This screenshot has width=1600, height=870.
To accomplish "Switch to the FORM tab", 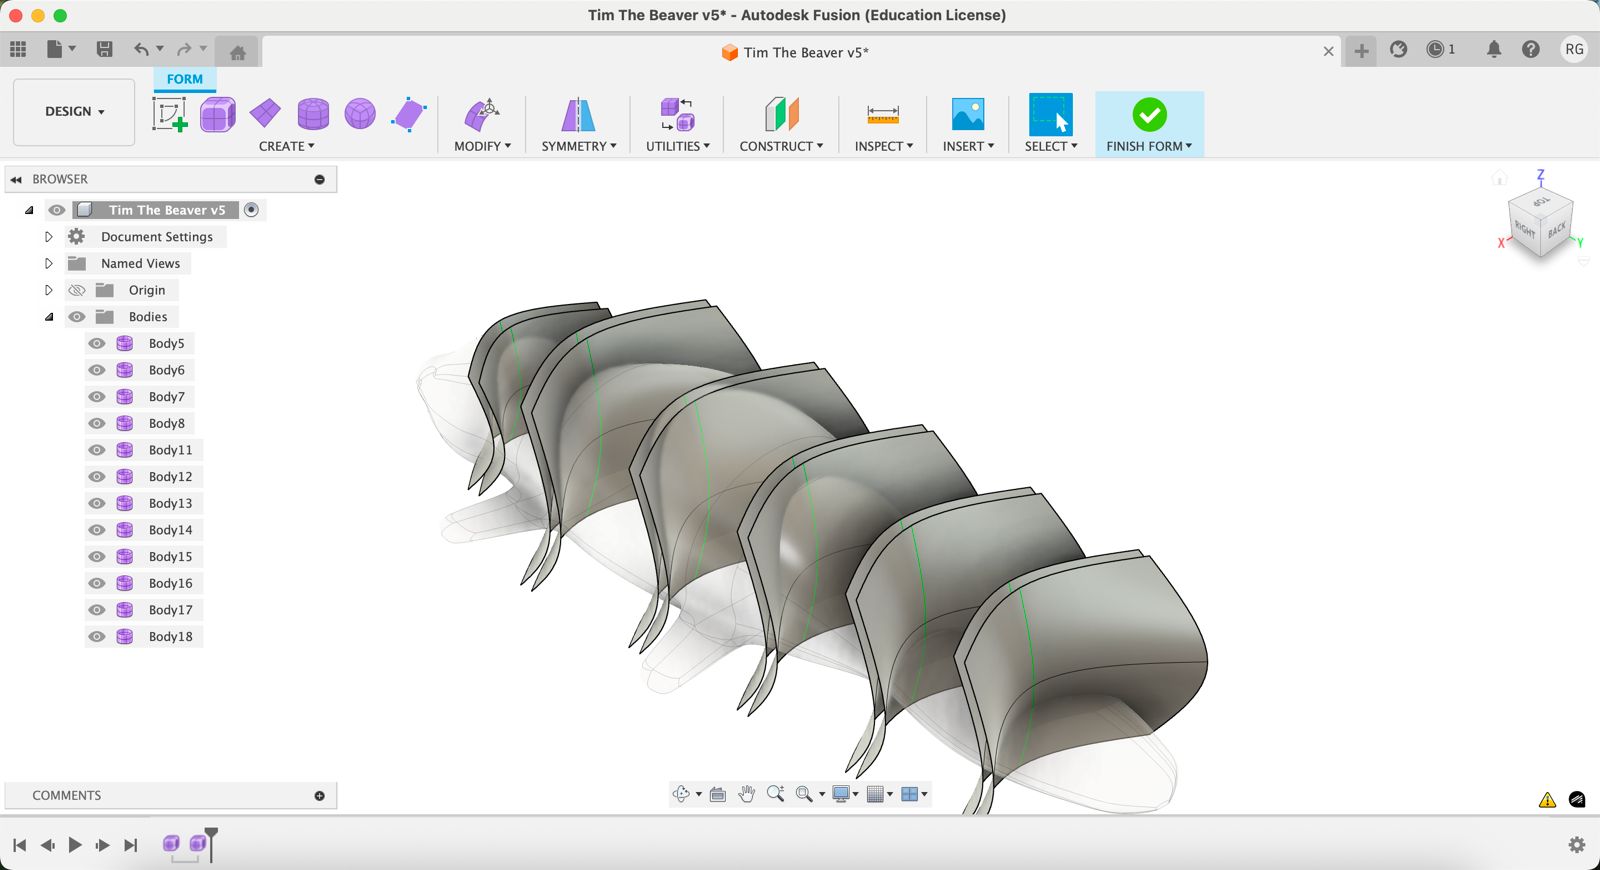I will (x=185, y=79).
